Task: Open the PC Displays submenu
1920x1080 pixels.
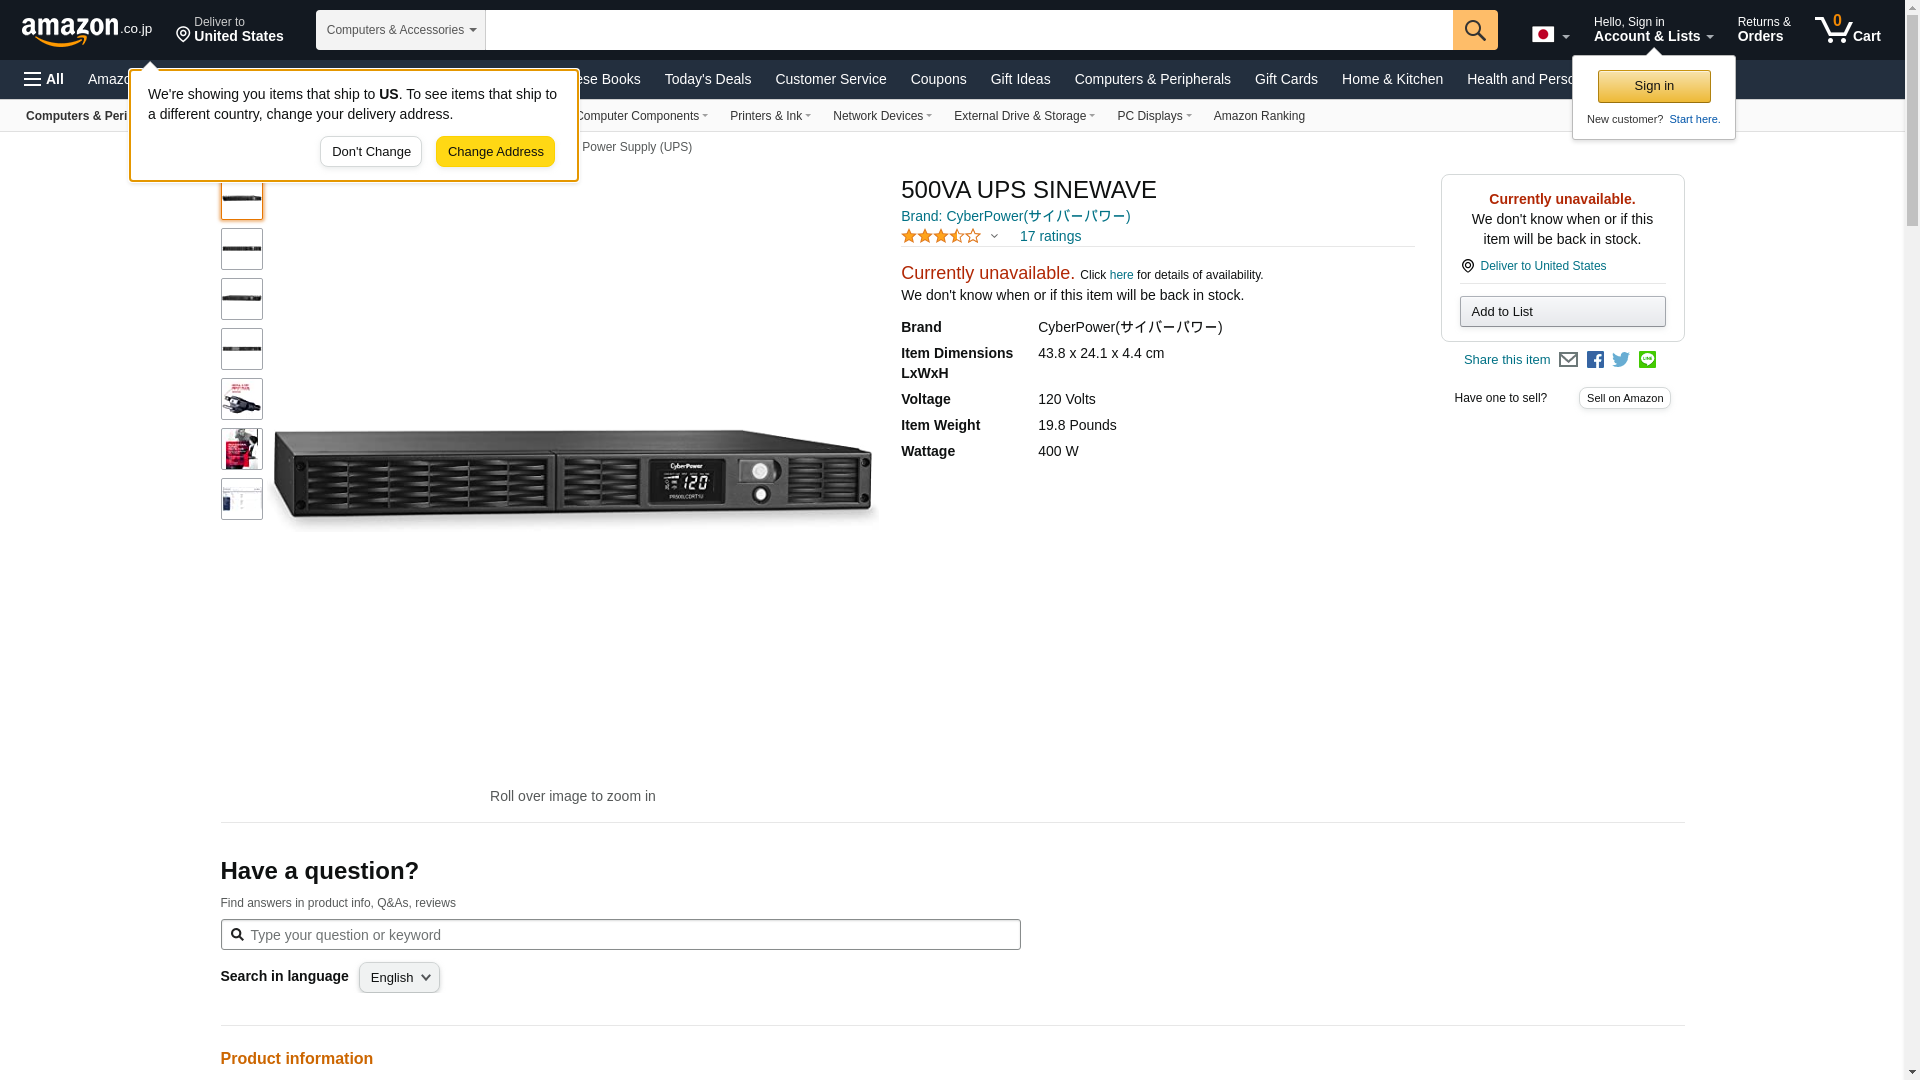Action: 1153,116
